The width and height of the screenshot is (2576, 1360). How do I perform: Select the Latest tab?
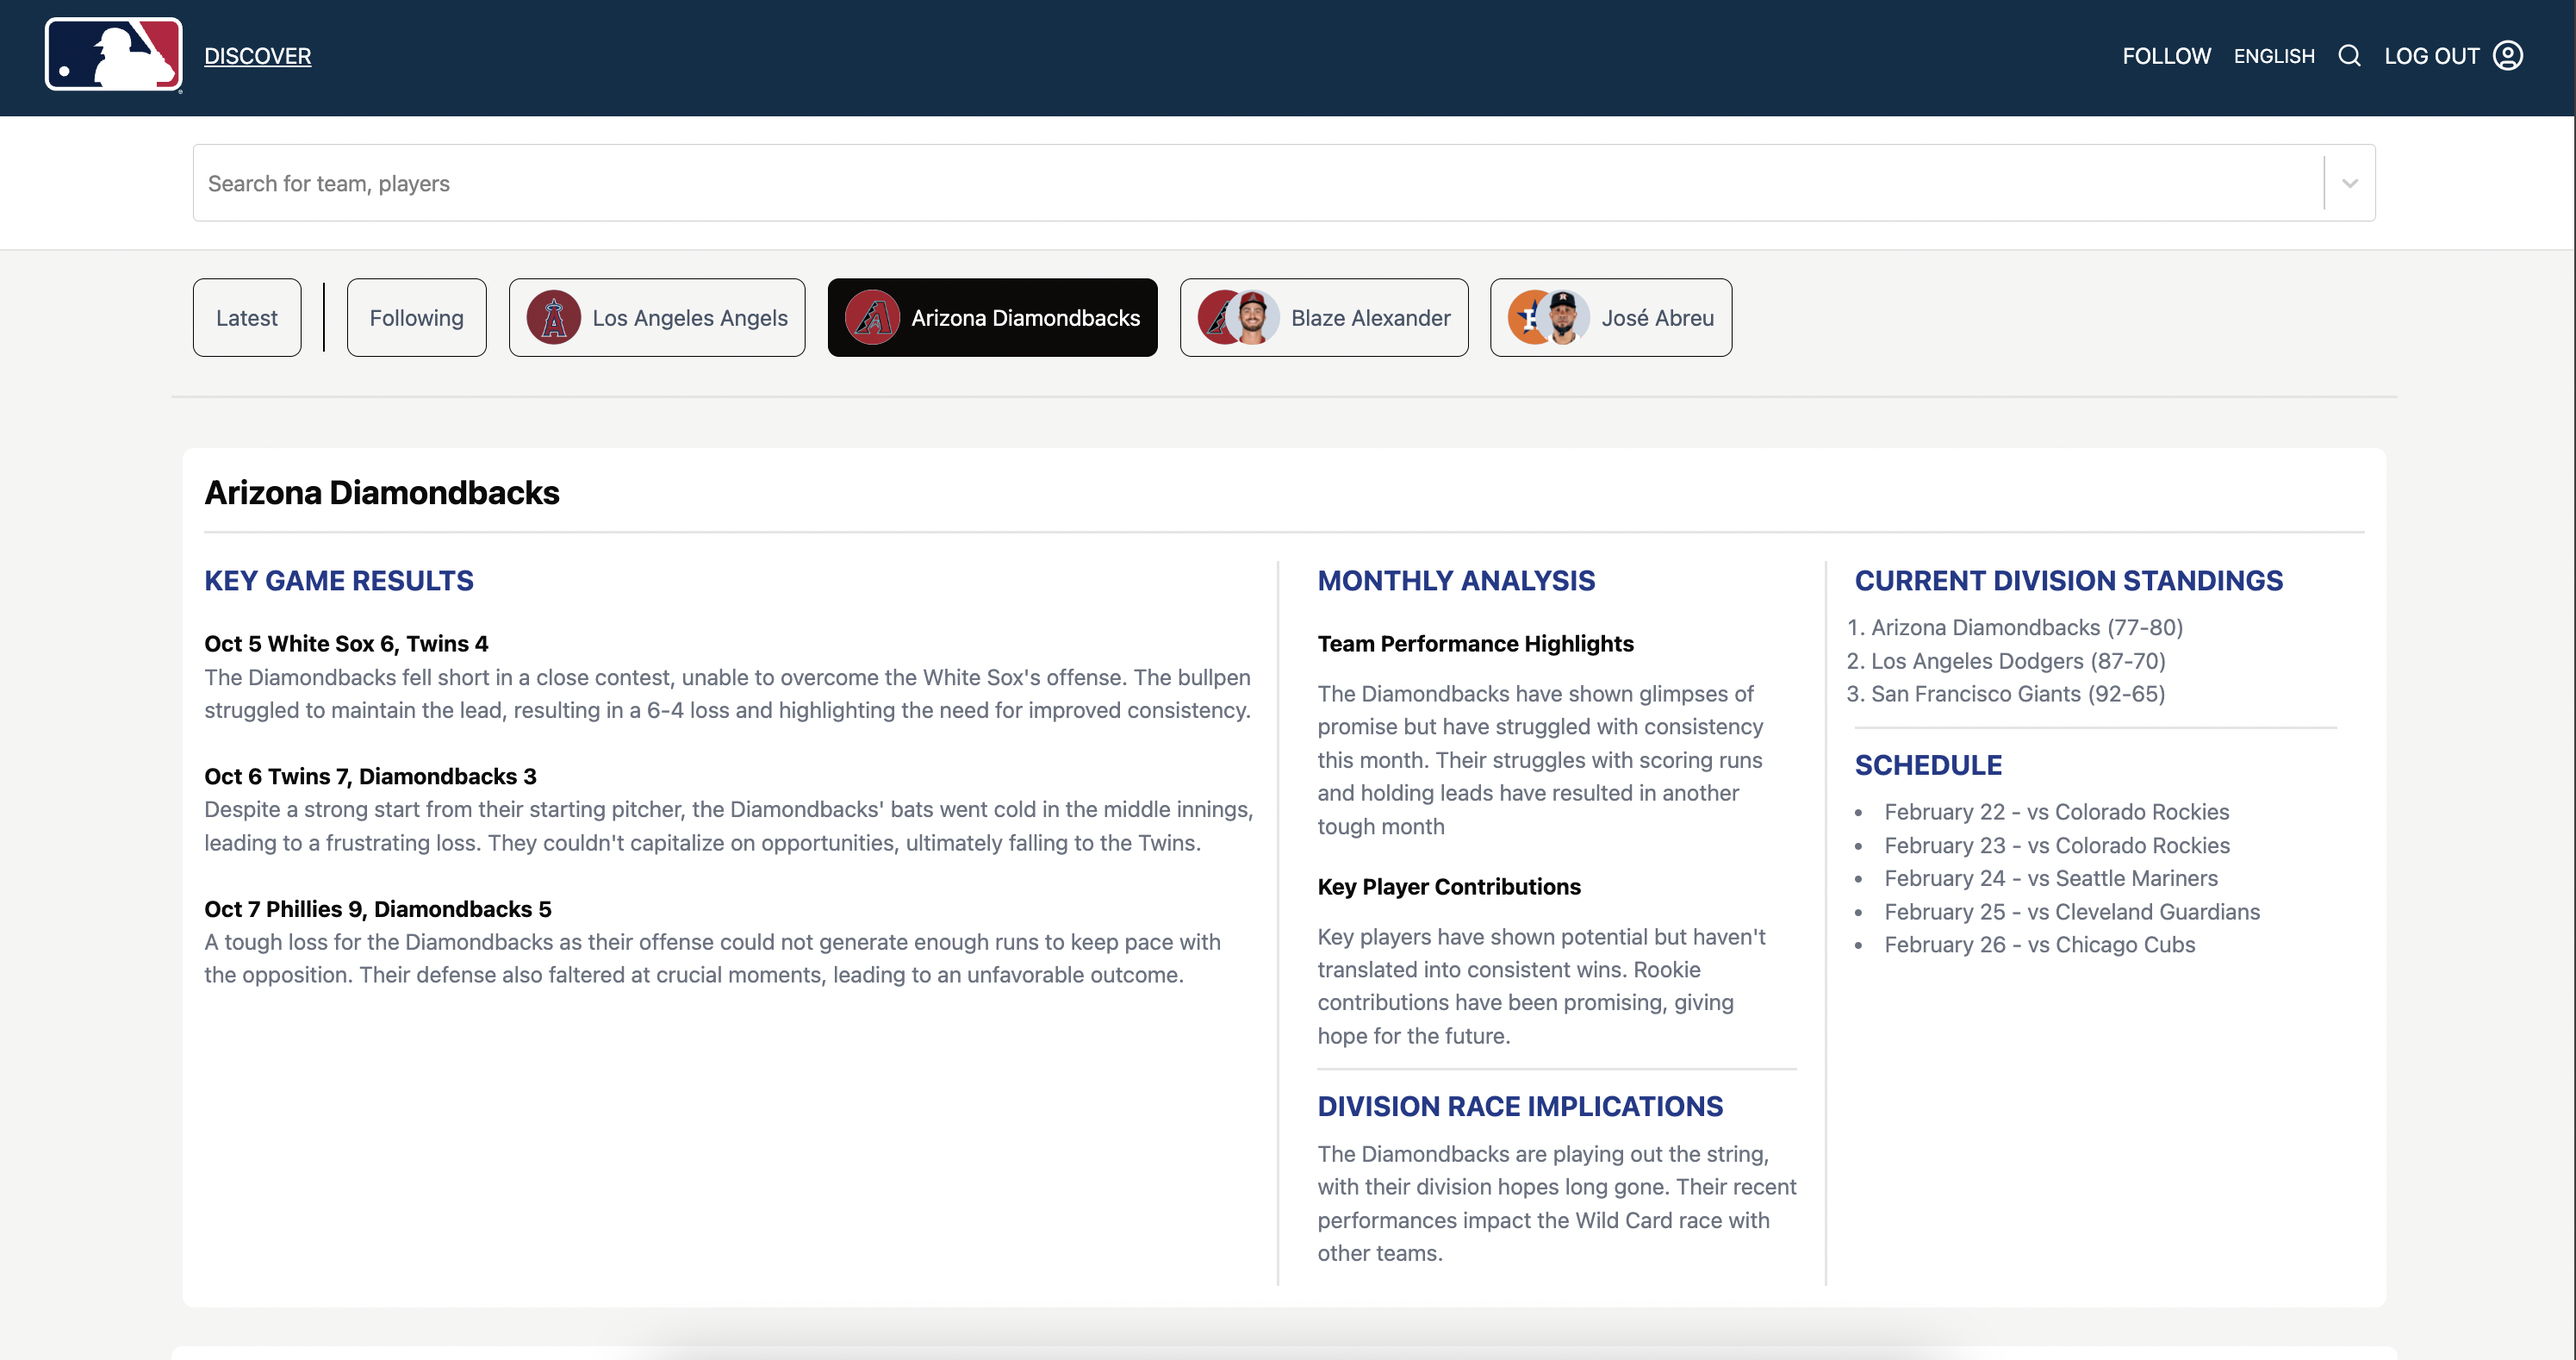[247, 318]
